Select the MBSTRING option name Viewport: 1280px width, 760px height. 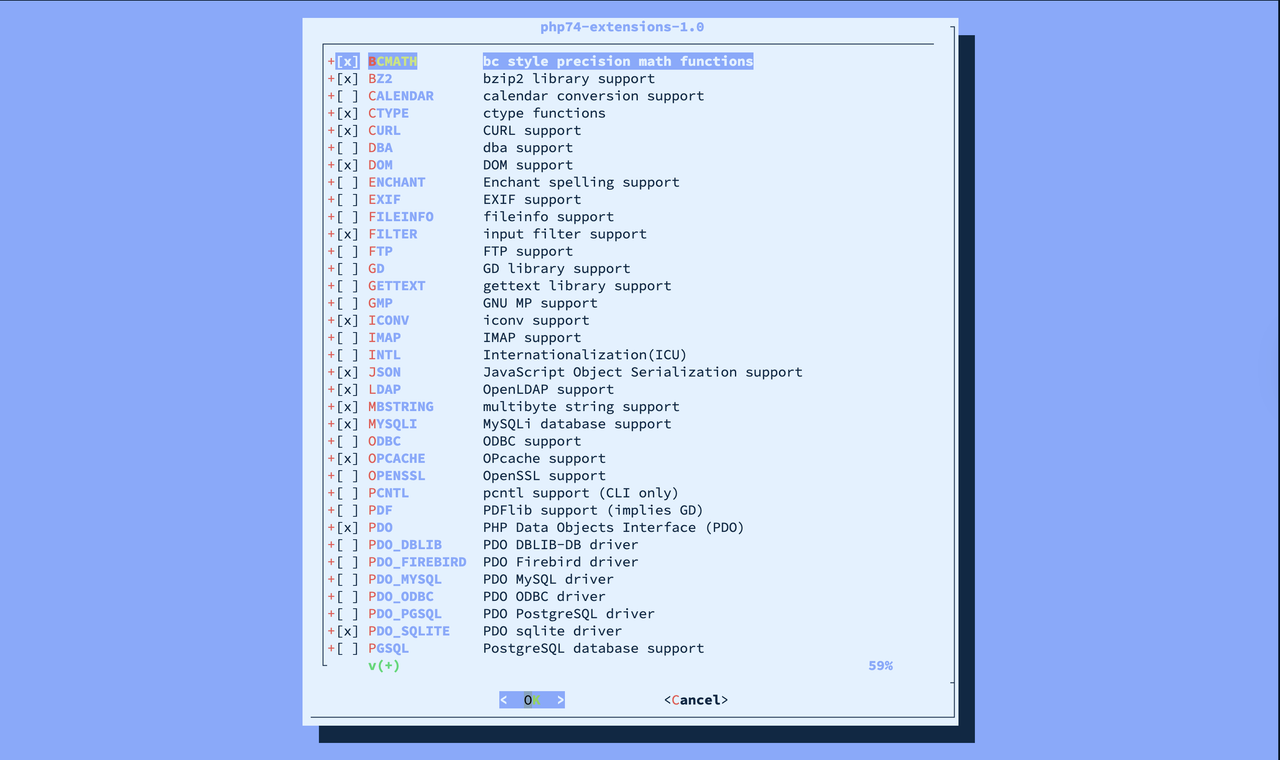pyautogui.click(x=400, y=407)
